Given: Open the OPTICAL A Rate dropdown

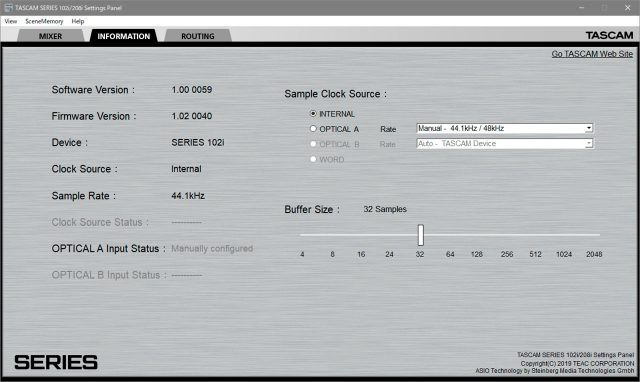Looking at the screenshot, I should [505, 128].
